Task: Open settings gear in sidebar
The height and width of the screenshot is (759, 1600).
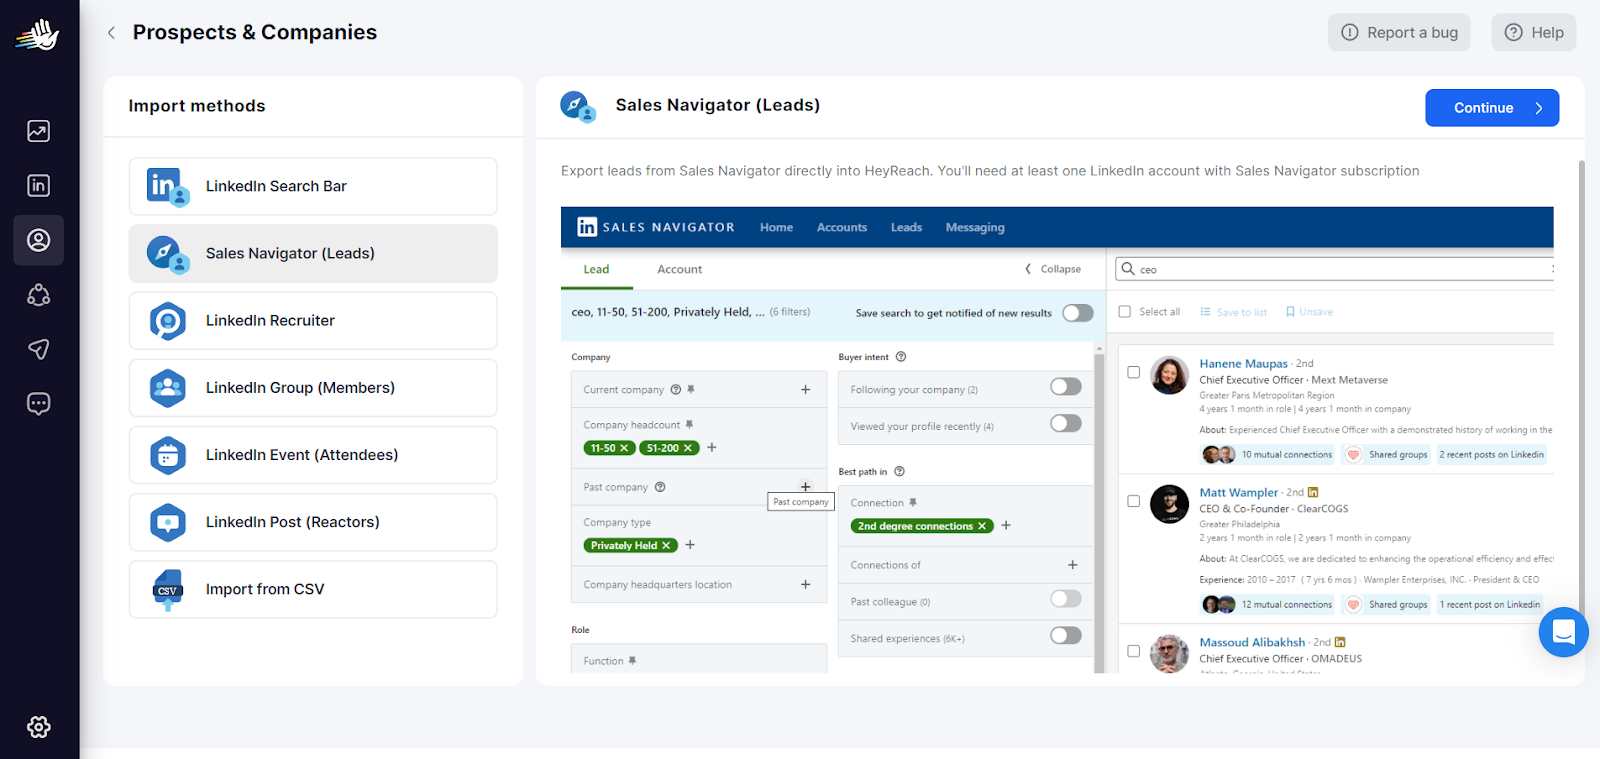Action: pyautogui.click(x=38, y=727)
